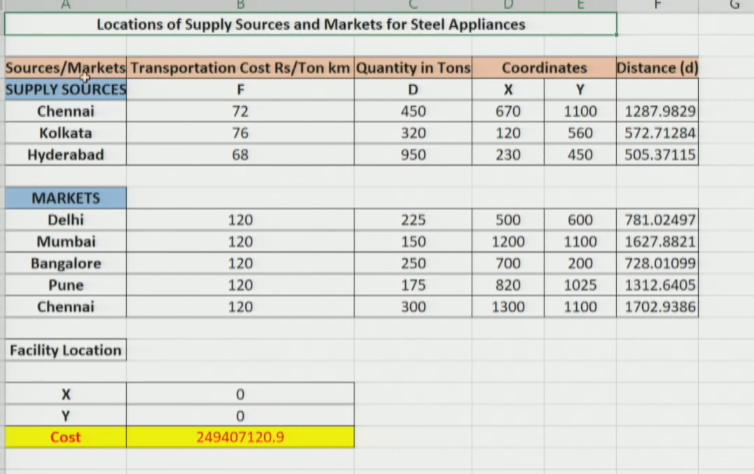Click the SUPPLY SOURCES label cell
Screen dimensions: 754x474
click(x=66, y=89)
